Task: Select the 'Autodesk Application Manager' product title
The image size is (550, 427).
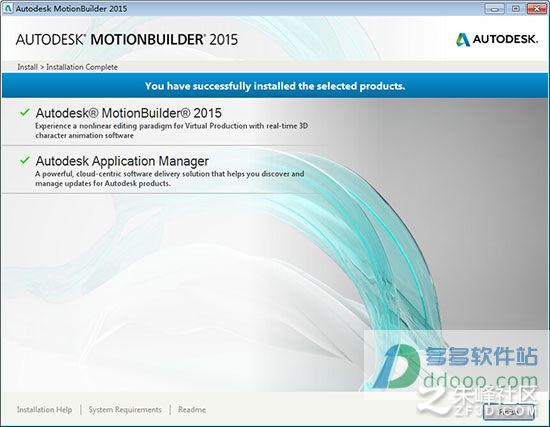Action: tap(122, 161)
